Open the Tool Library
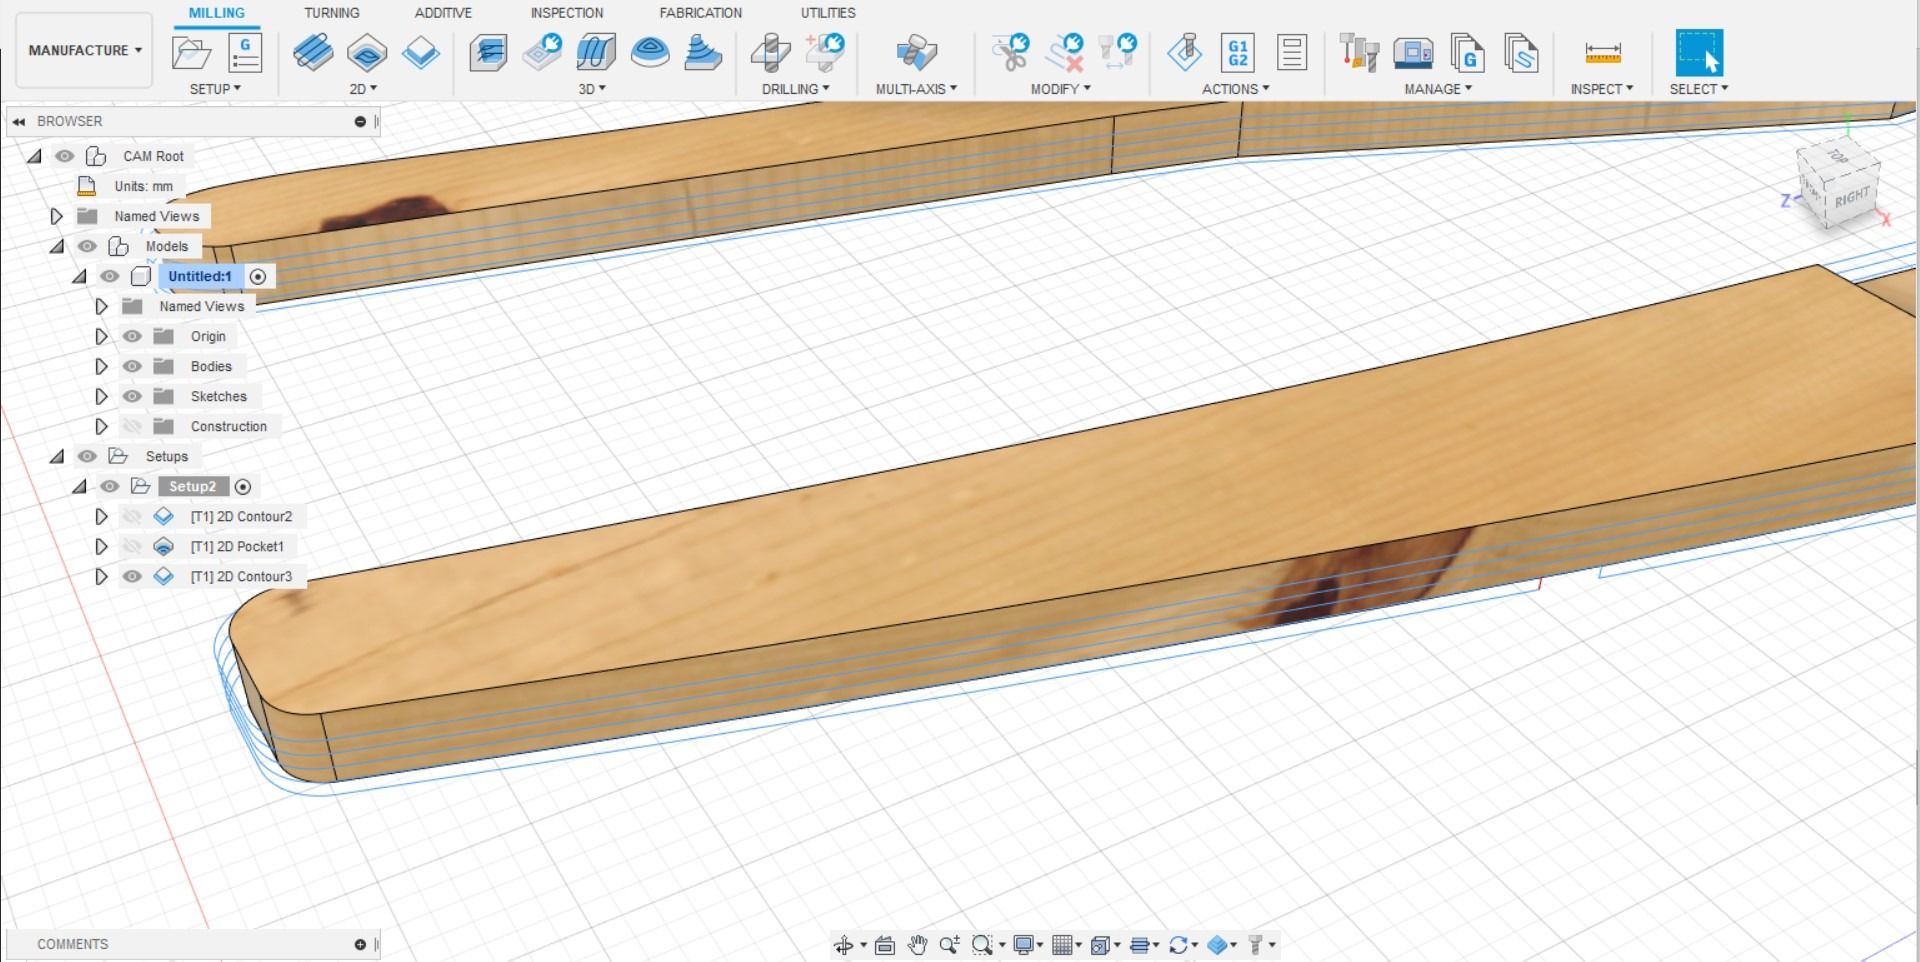The image size is (1920, 962). (1359, 52)
